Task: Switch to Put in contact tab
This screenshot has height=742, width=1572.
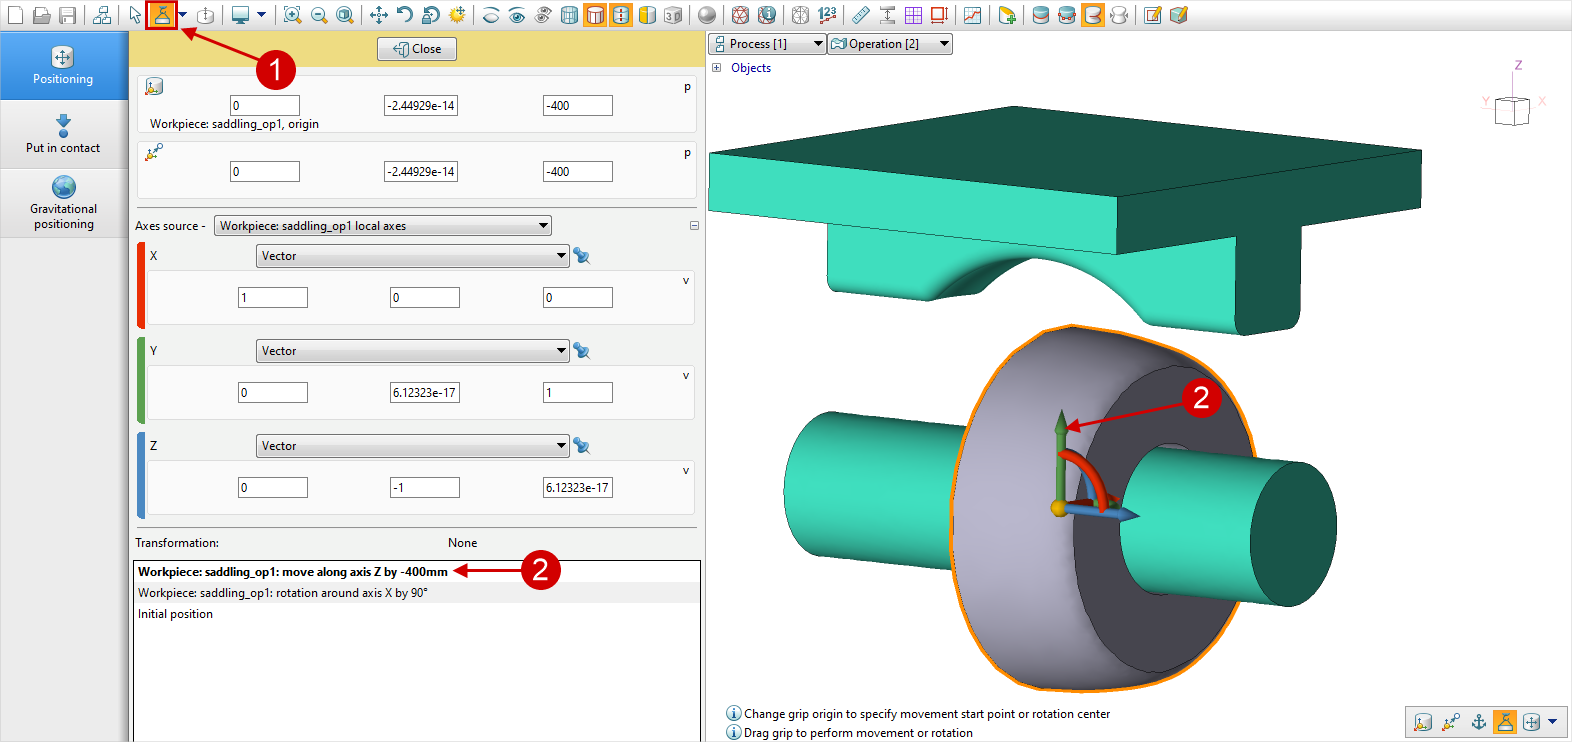Action: pos(63,134)
